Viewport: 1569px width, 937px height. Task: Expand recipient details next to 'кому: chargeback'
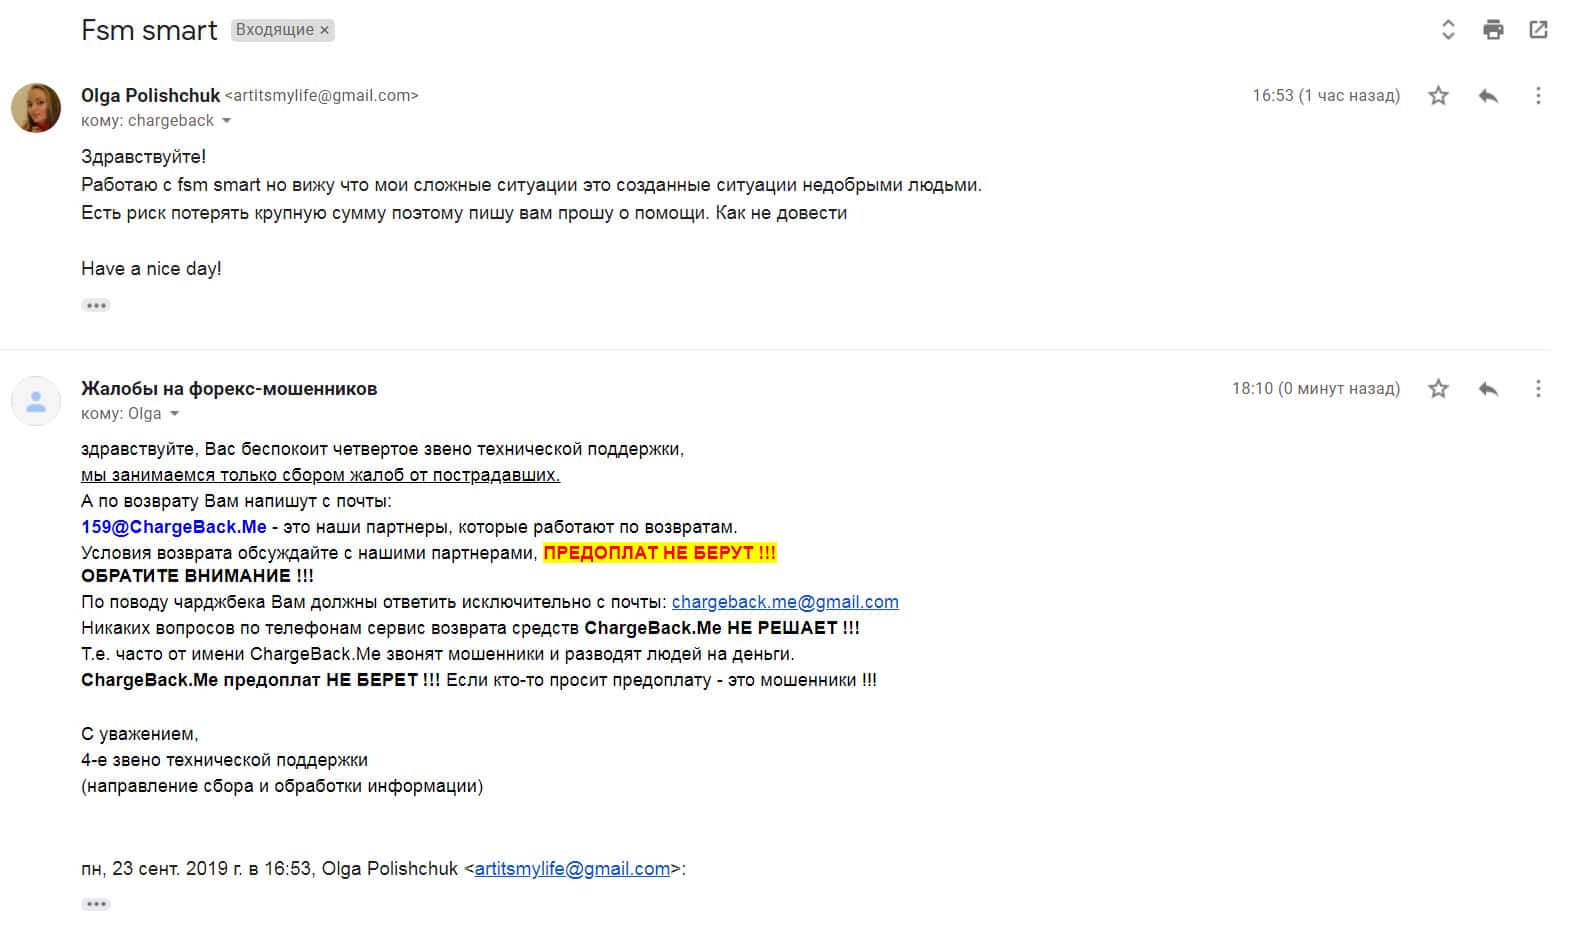coord(226,121)
